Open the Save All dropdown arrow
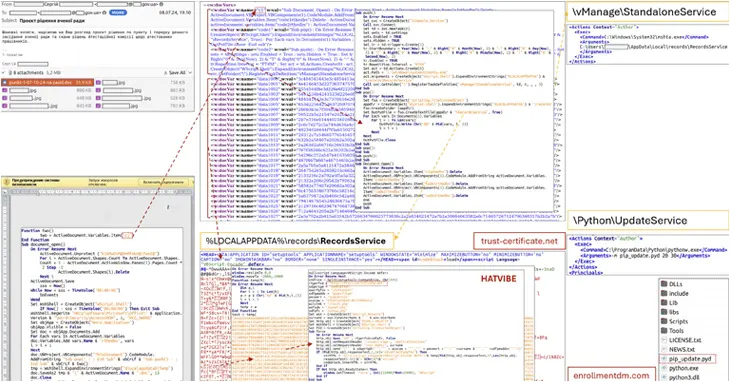The image size is (730, 382). pyautogui.click(x=190, y=73)
